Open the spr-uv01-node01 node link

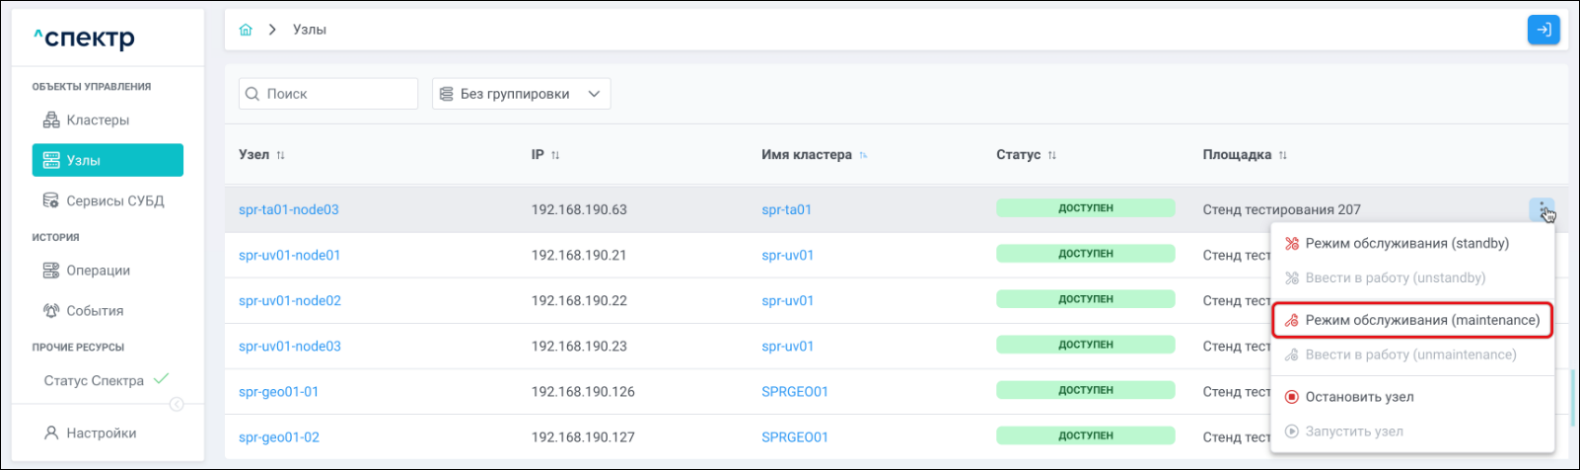tap(289, 255)
